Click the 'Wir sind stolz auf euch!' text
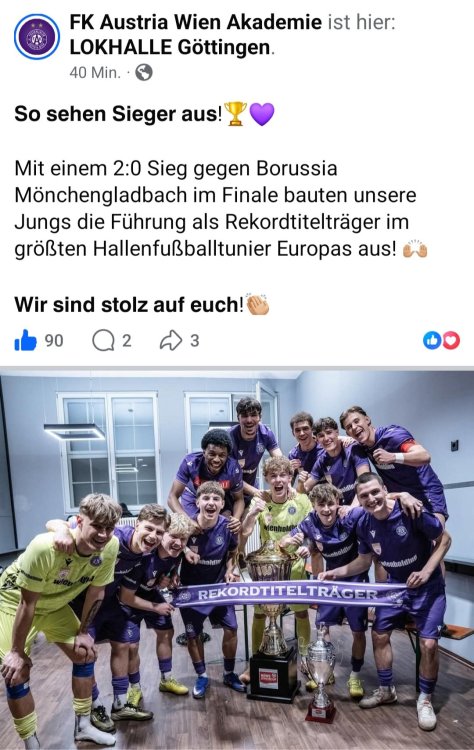This screenshot has width=474, height=750. [x=129, y=305]
